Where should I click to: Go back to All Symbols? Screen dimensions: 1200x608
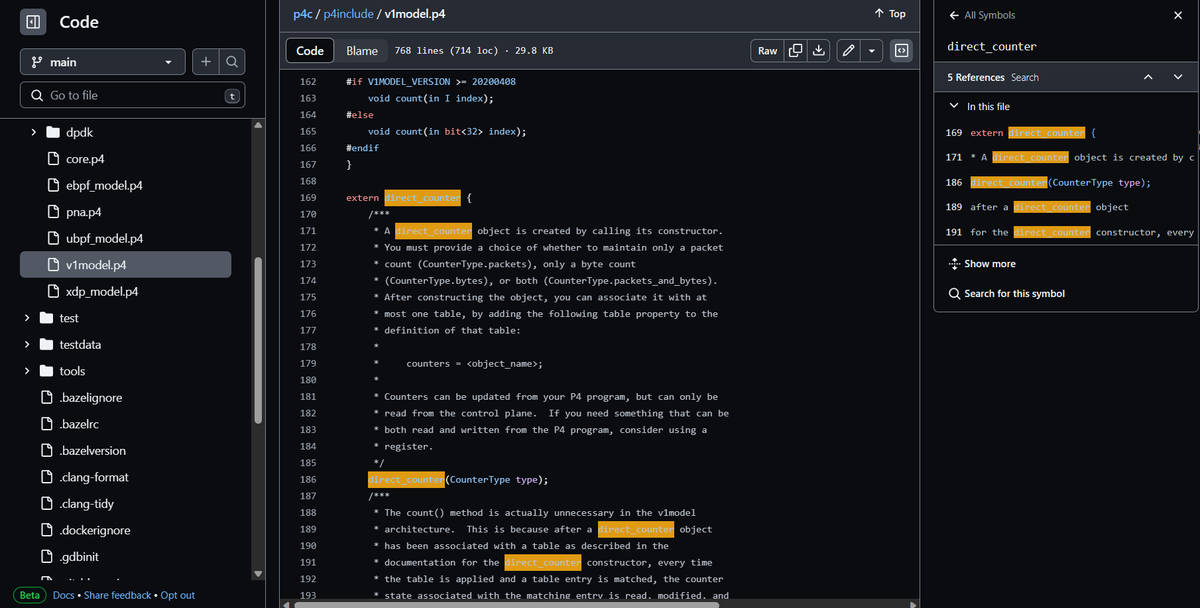(x=982, y=15)
